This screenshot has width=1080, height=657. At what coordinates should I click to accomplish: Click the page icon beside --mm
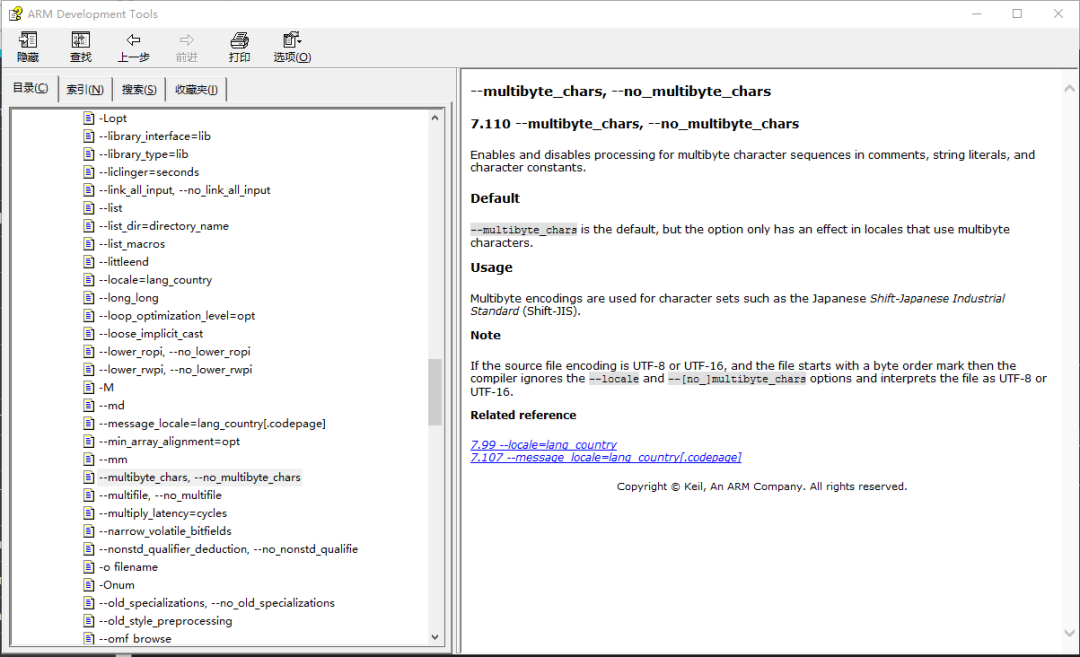point(89,459)
